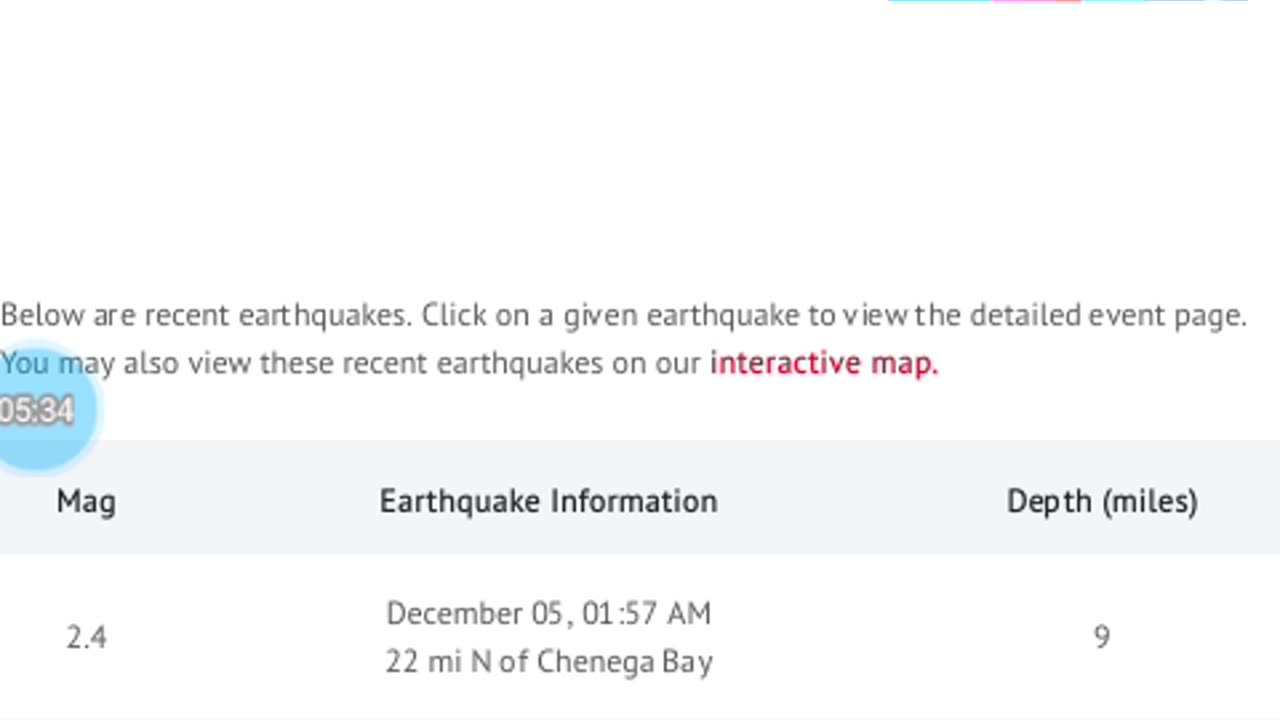Click the word 'map.' in the red link

904,363
